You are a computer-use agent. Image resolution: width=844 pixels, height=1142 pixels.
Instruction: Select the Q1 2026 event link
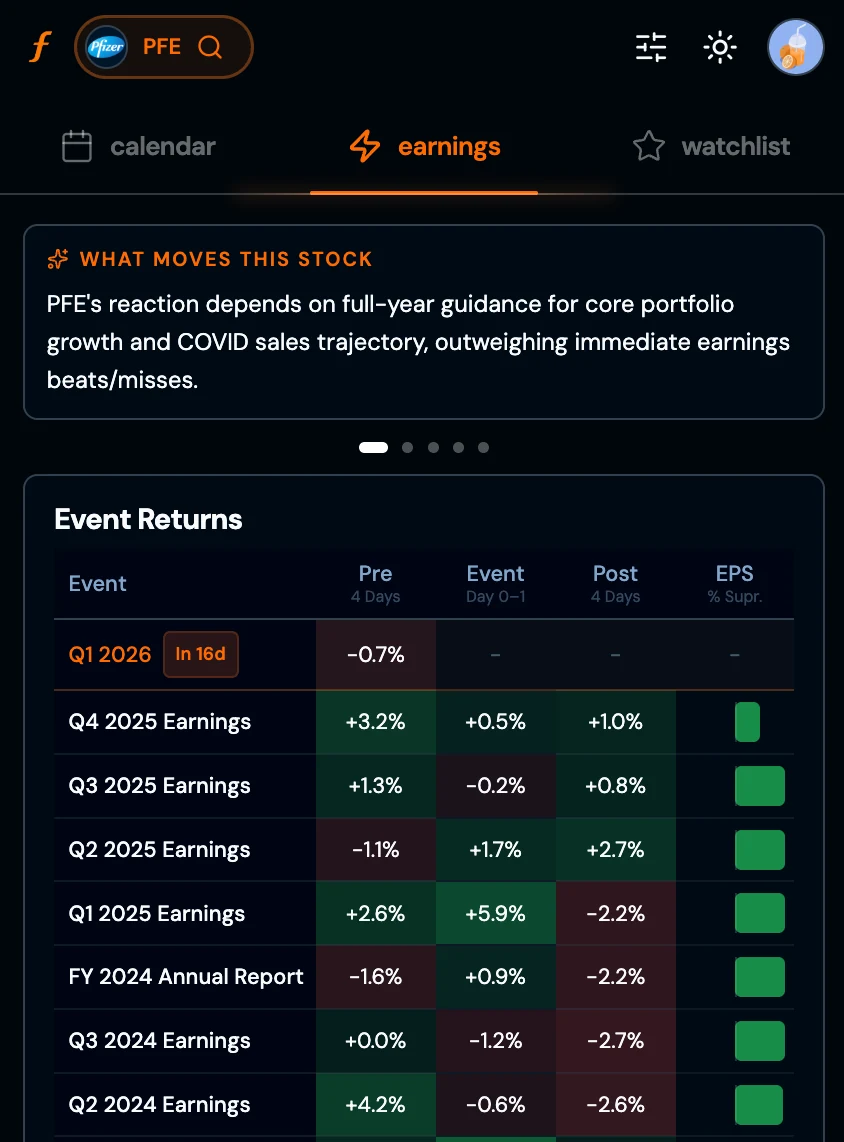[x=110, y=654]
